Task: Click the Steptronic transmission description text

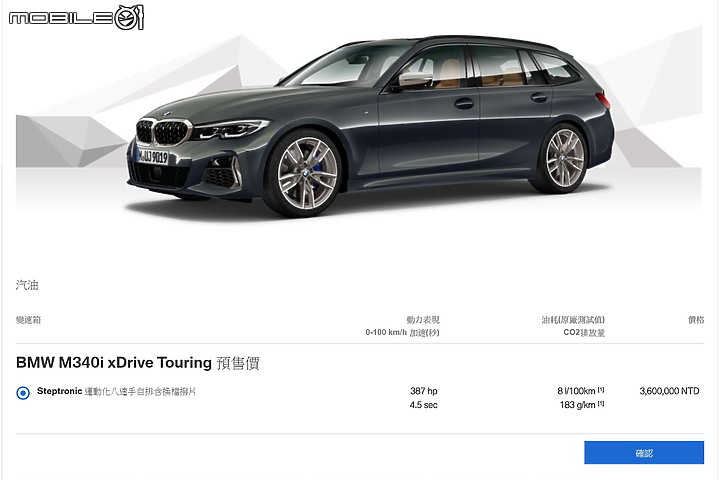Action: click(116, 391)
